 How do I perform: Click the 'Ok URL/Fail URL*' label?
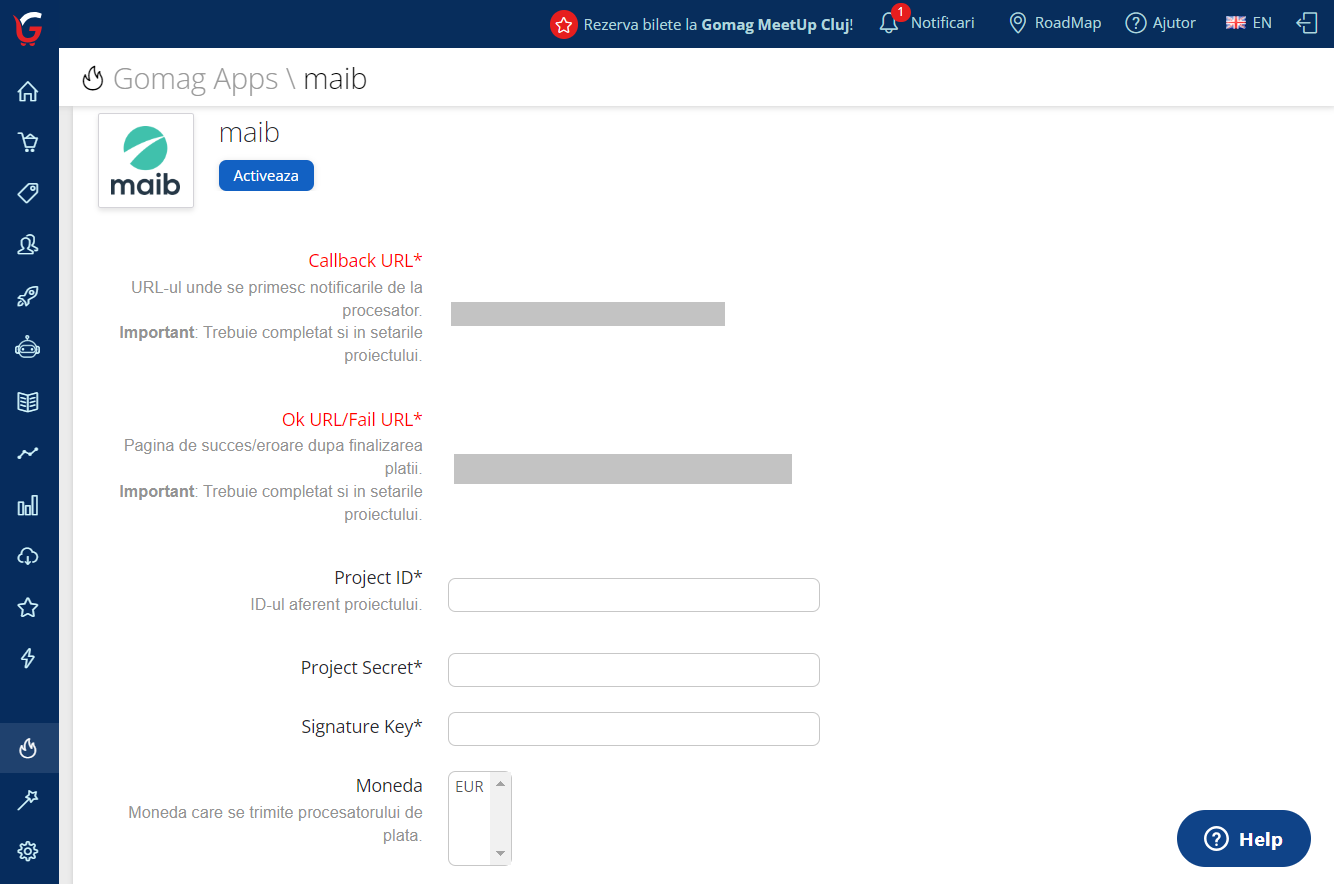click(352, 419)
